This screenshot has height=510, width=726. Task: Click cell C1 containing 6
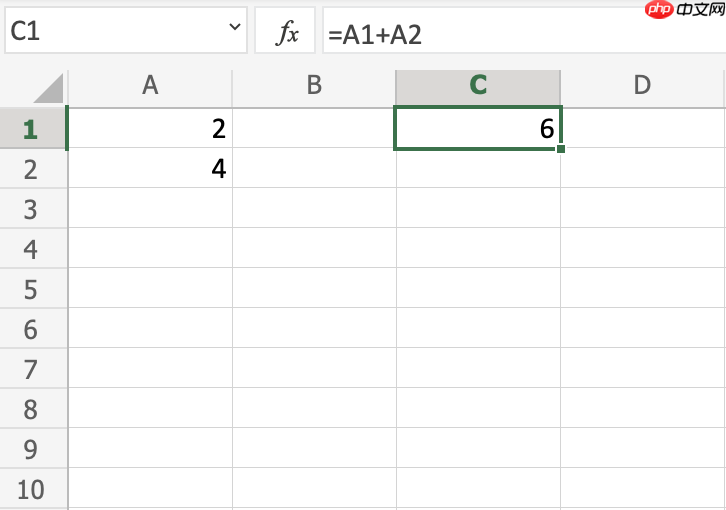[478, 129]
